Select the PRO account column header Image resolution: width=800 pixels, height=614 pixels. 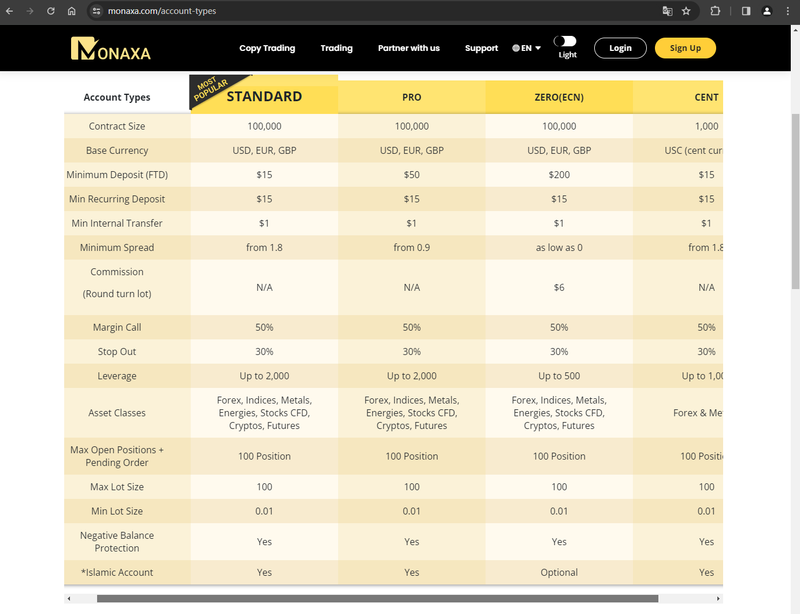412,97
